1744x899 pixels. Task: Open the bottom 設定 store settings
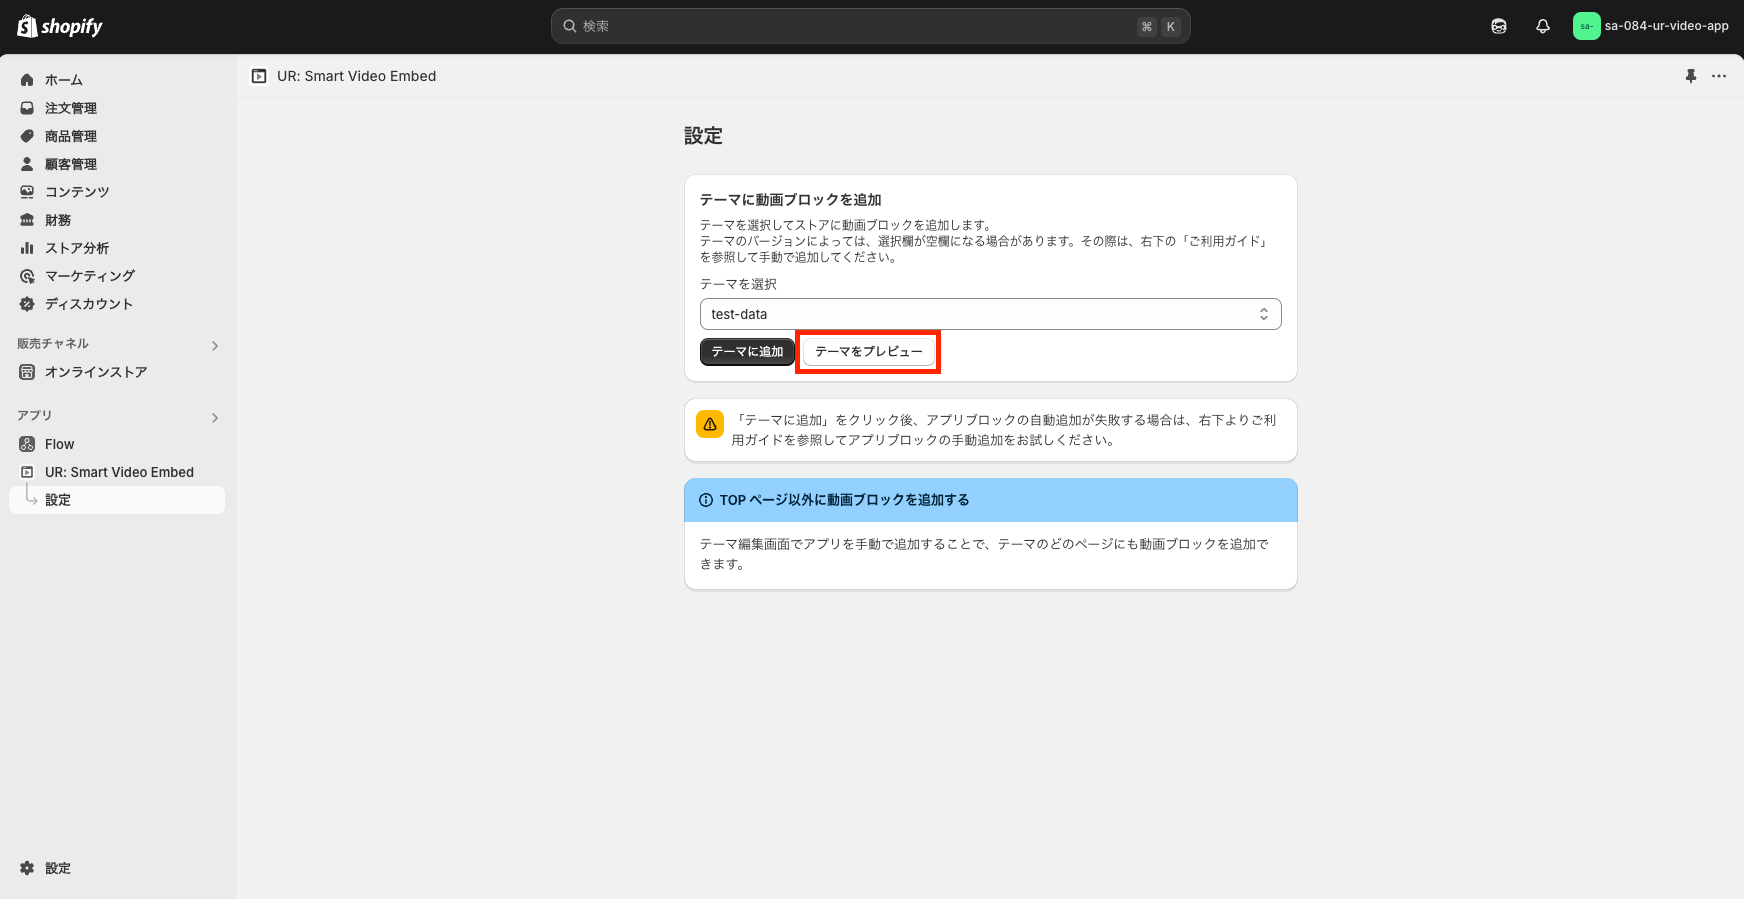[x=117, y=868]
